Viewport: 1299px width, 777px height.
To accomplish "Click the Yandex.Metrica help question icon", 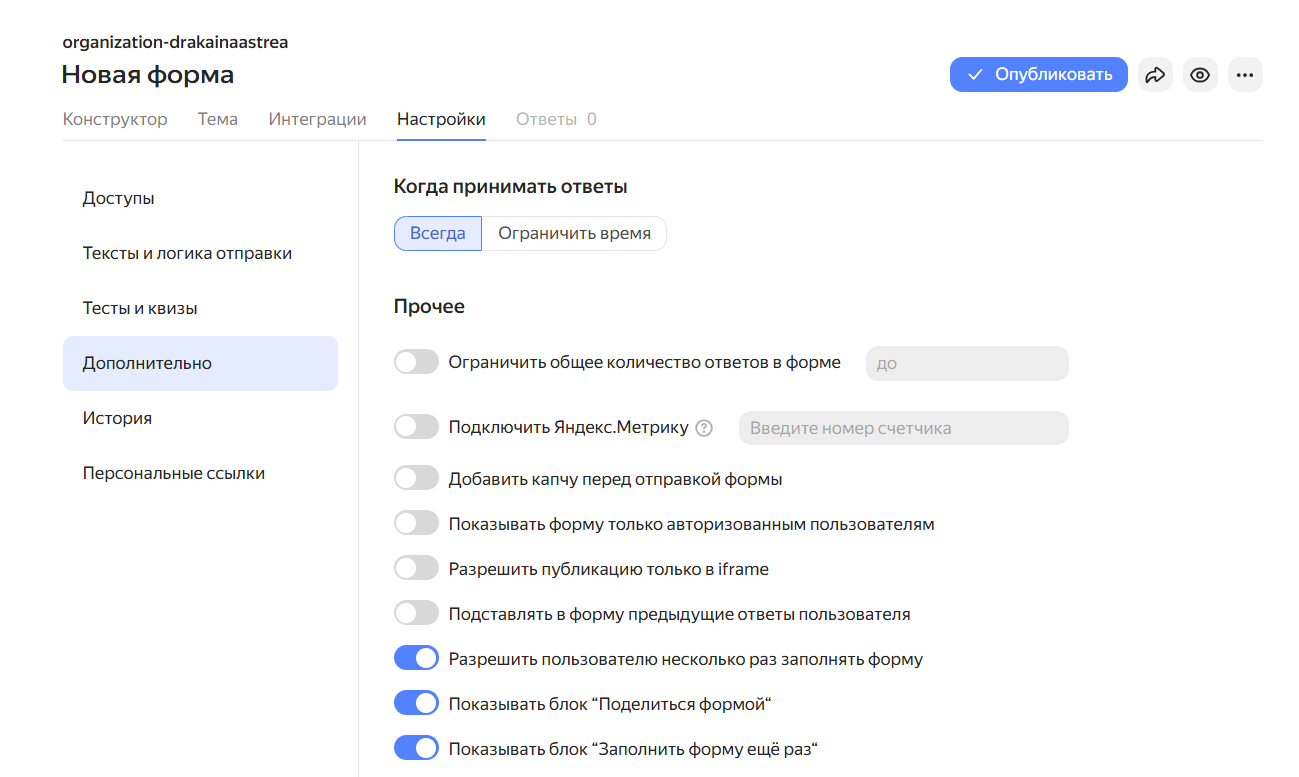I will click(x=704, y=428).
